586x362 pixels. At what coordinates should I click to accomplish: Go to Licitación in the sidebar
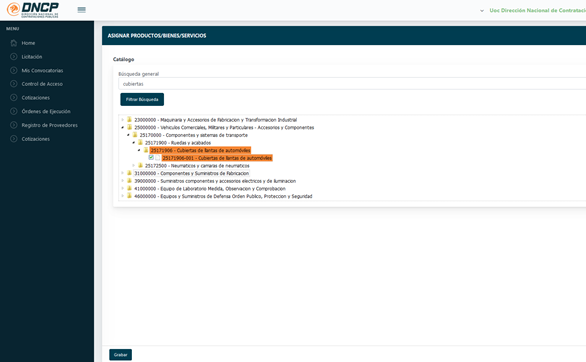pyautogui.click(x=32, y=57)
